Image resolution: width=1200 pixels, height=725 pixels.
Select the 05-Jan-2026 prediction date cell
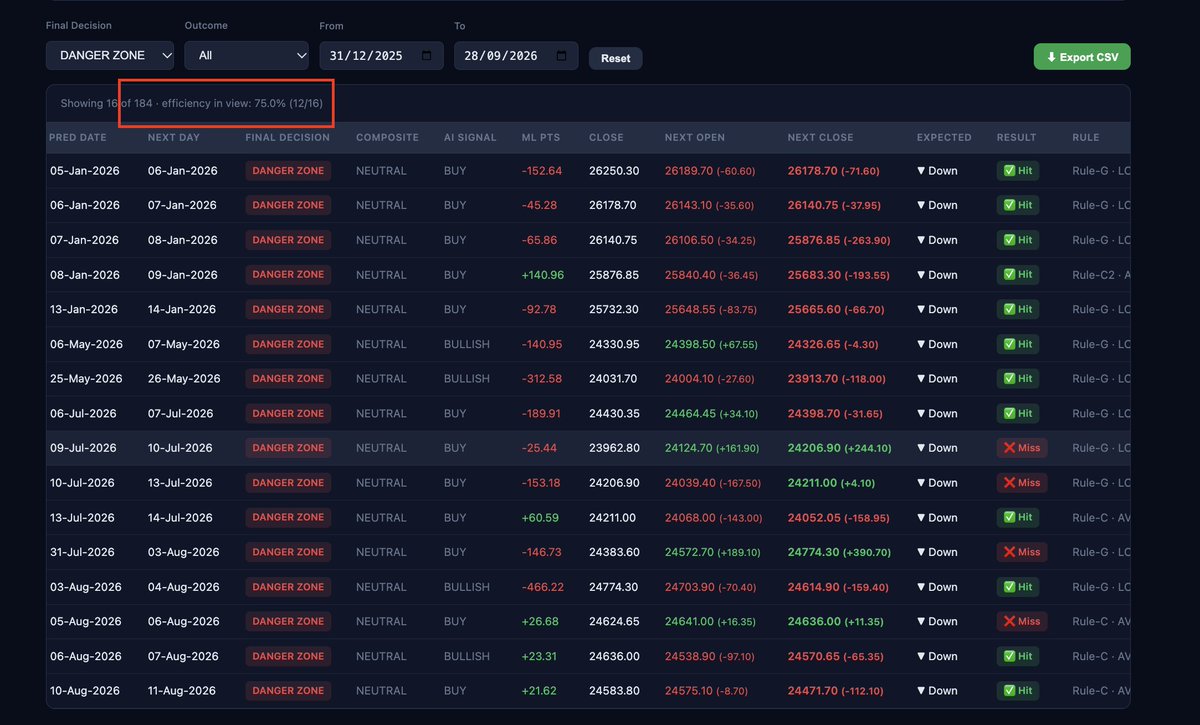point(85,171)
